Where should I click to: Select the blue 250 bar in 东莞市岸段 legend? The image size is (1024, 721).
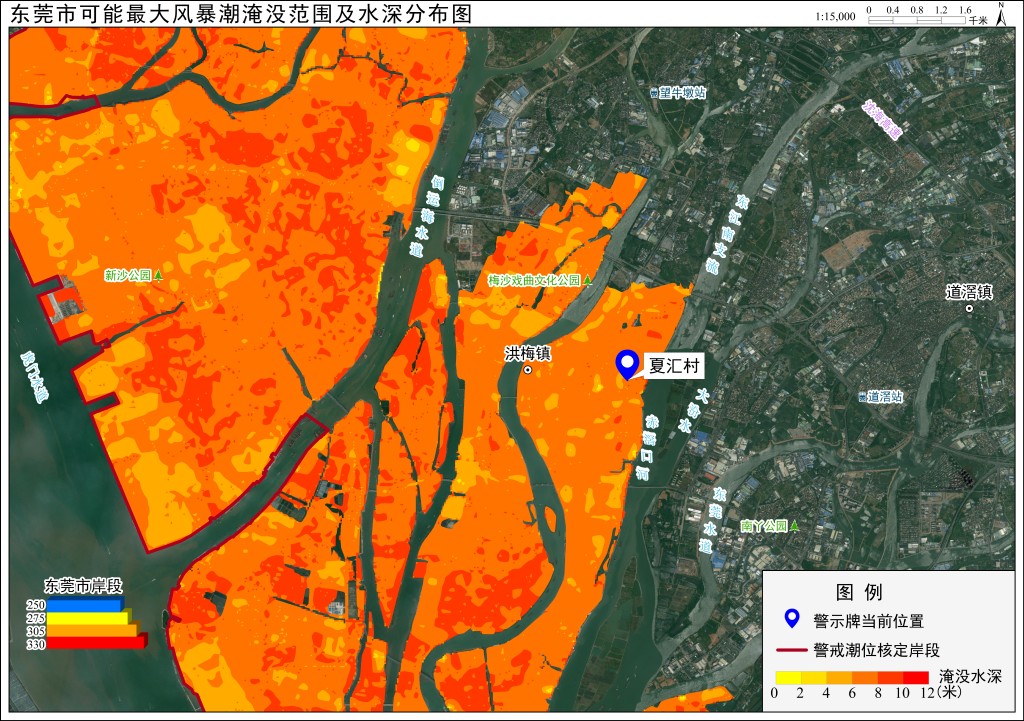84,605
